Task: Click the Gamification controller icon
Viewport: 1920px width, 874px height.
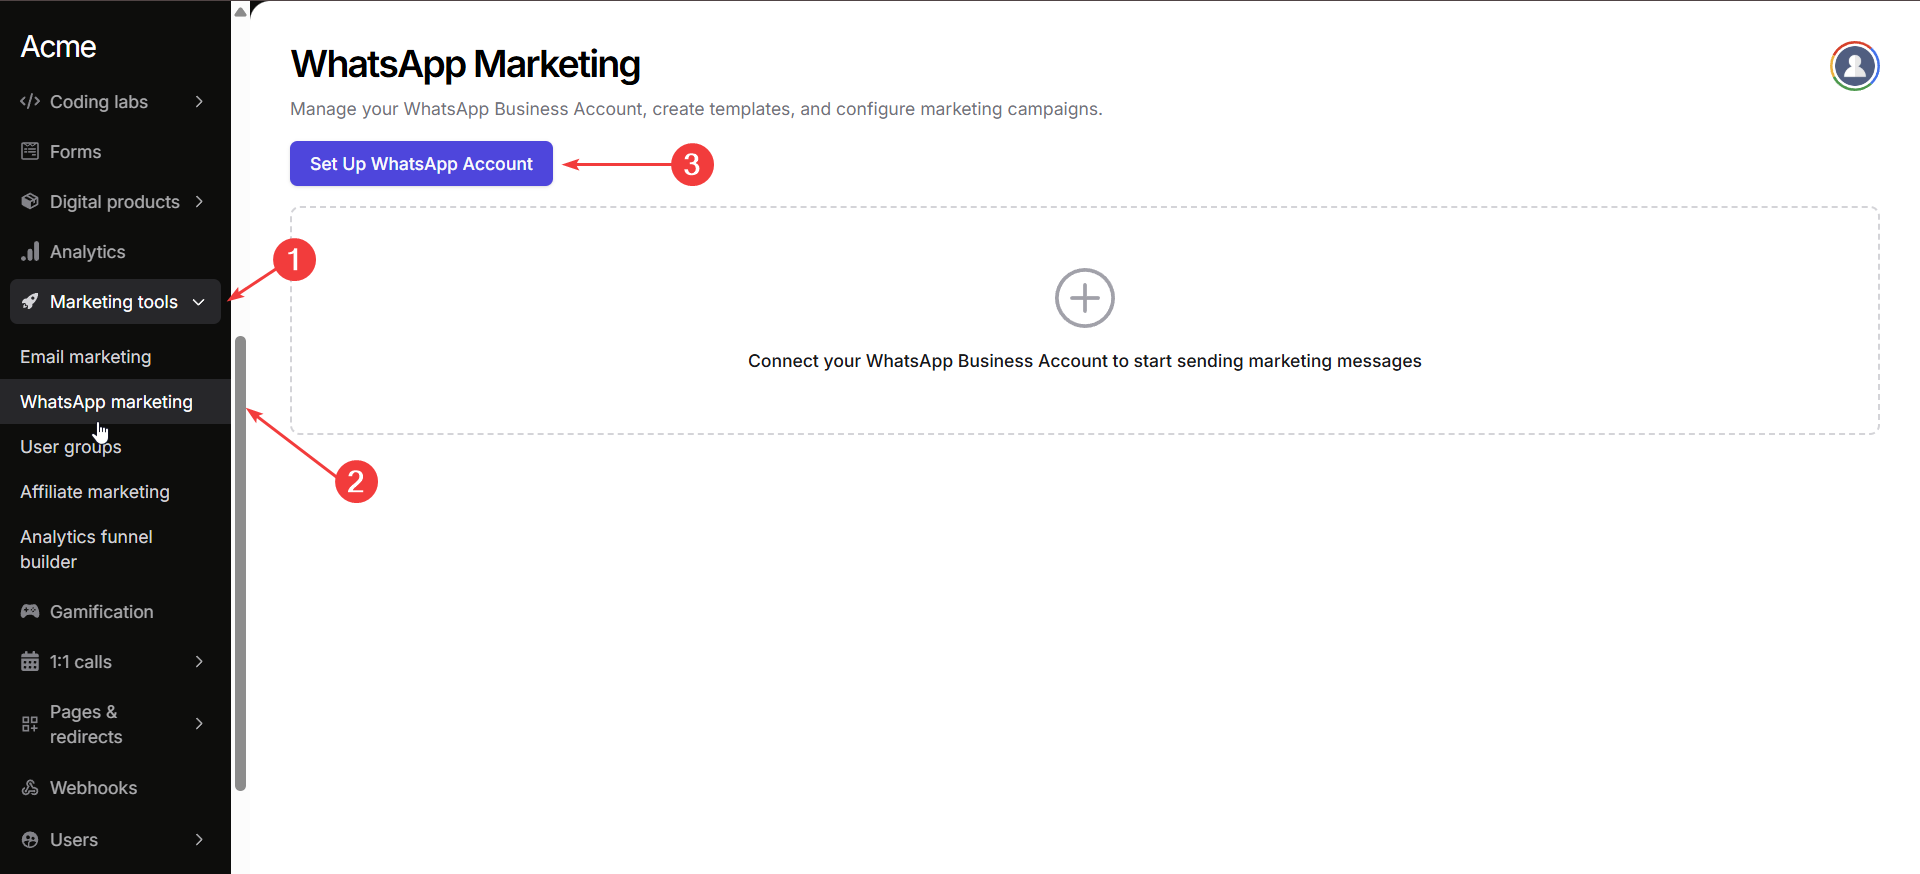Action: [x=30, y=611]
